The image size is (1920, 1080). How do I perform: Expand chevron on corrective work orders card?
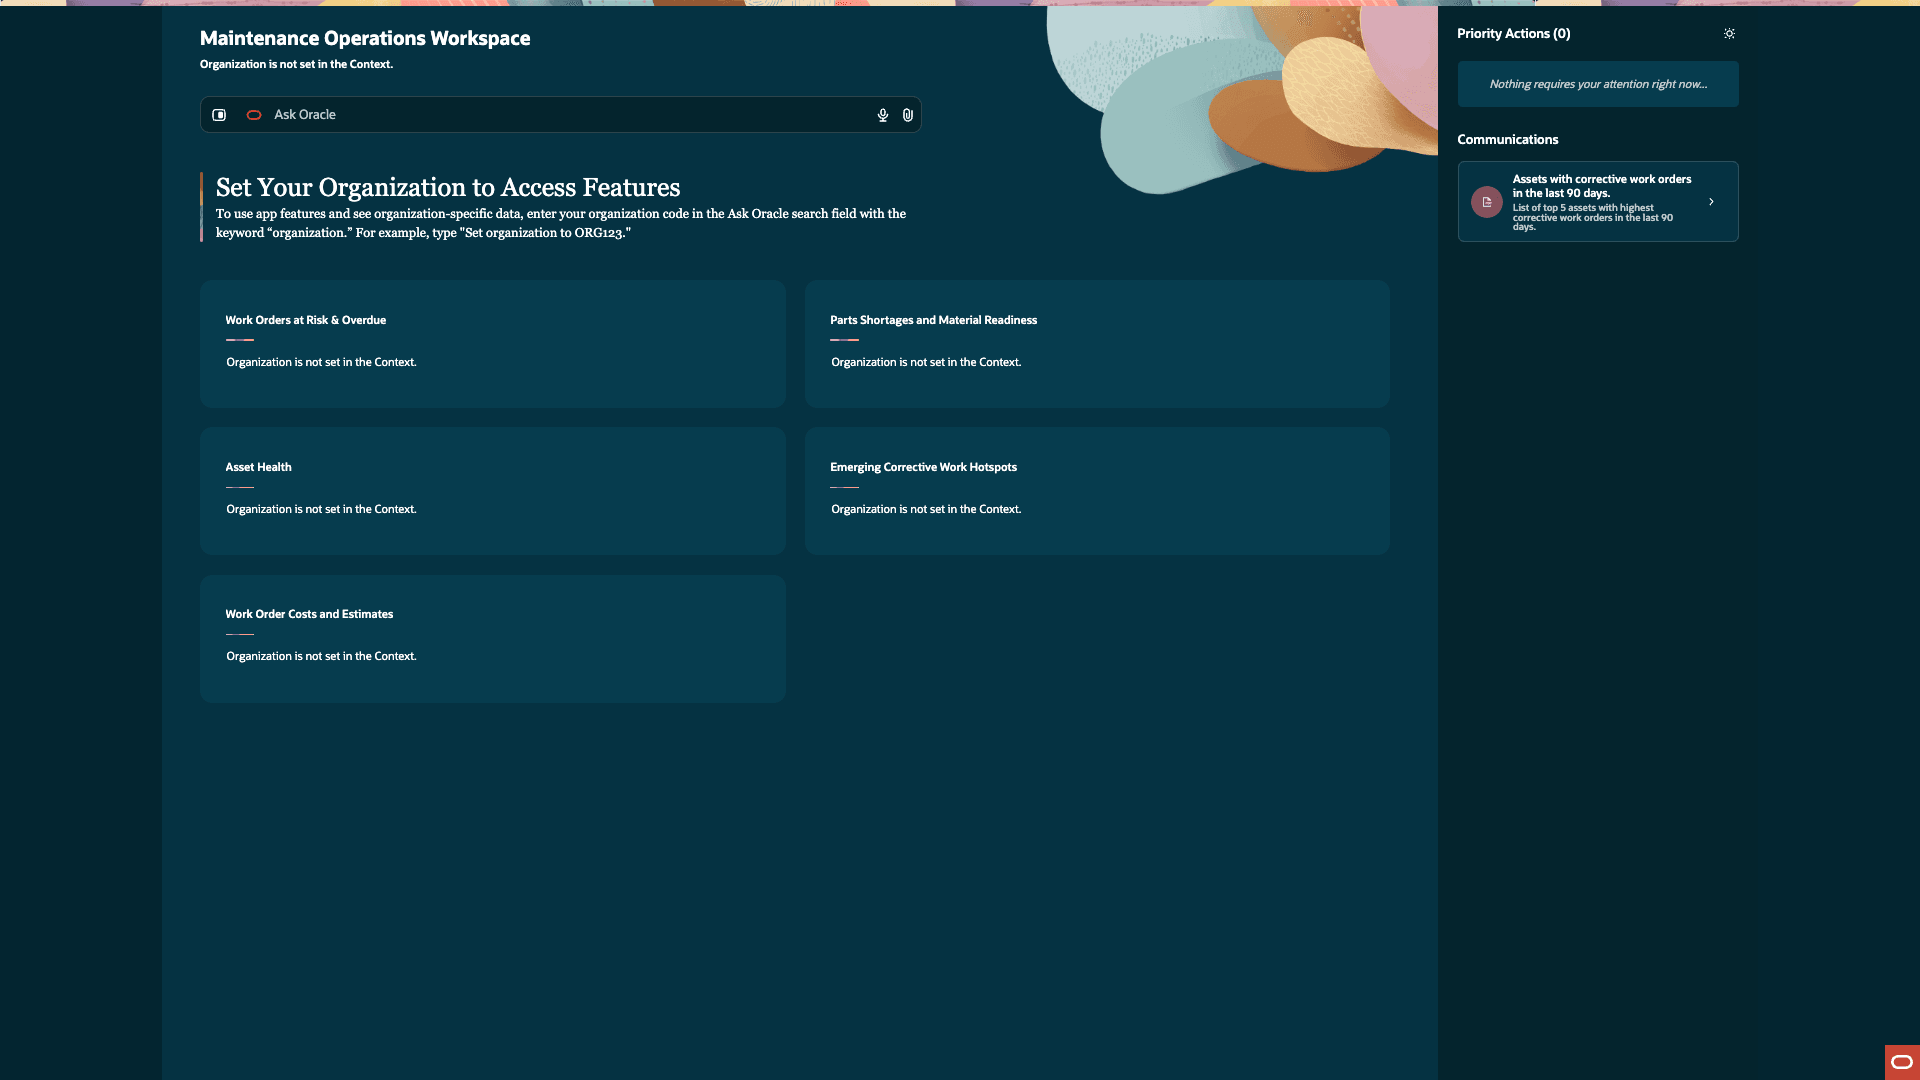(x=1711, y=202)
